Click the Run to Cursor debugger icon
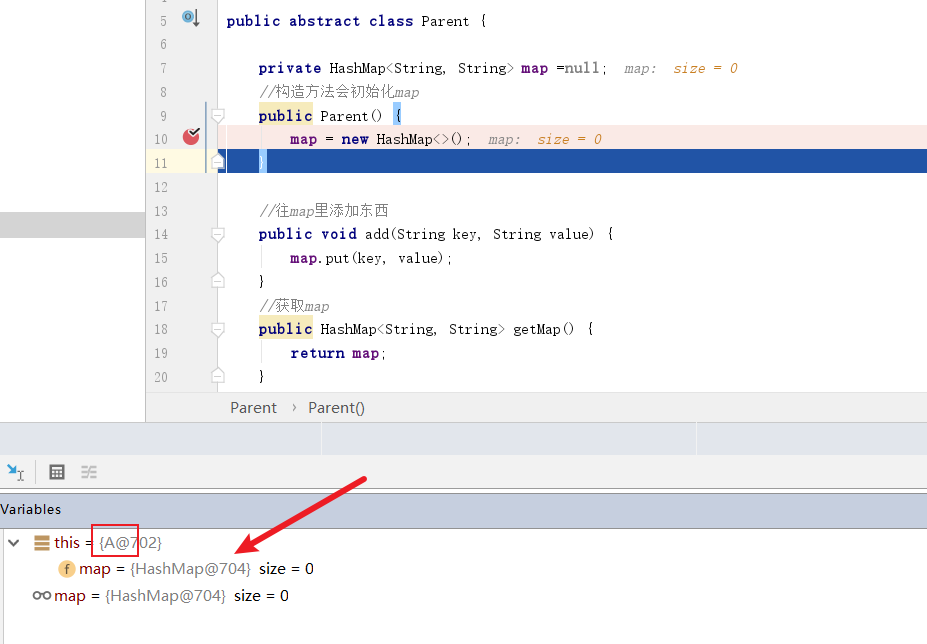The width and height of the screenshot is (927, 644). 15,472
